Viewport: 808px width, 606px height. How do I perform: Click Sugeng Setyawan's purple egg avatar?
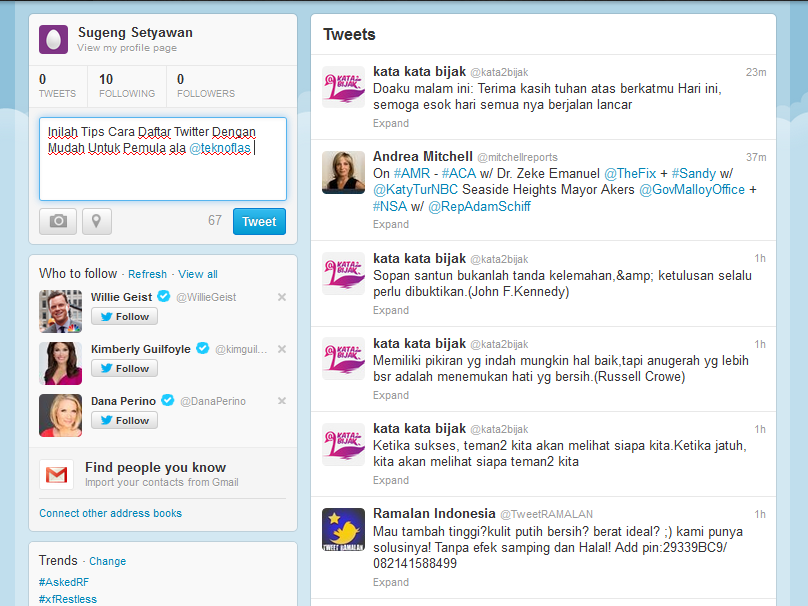pyautogui.click(x=54, y=39)
